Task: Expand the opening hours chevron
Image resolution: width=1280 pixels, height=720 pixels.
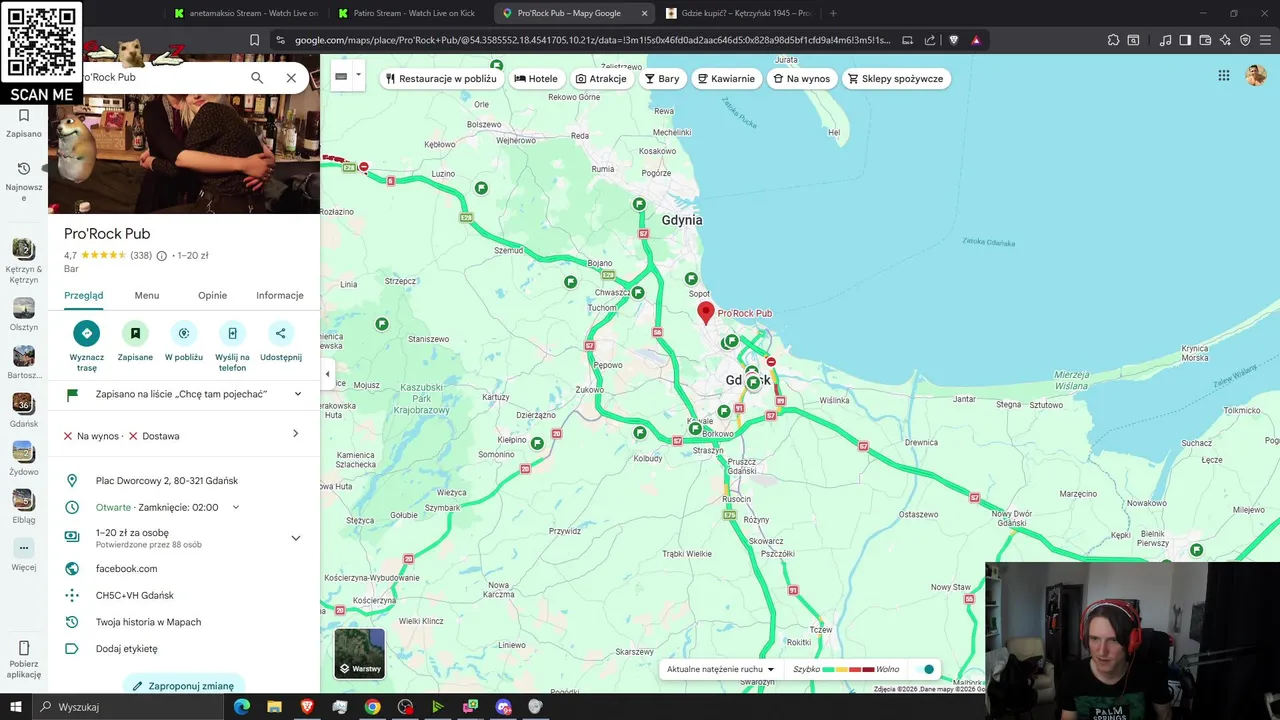Action: click(x=236, y=507)
